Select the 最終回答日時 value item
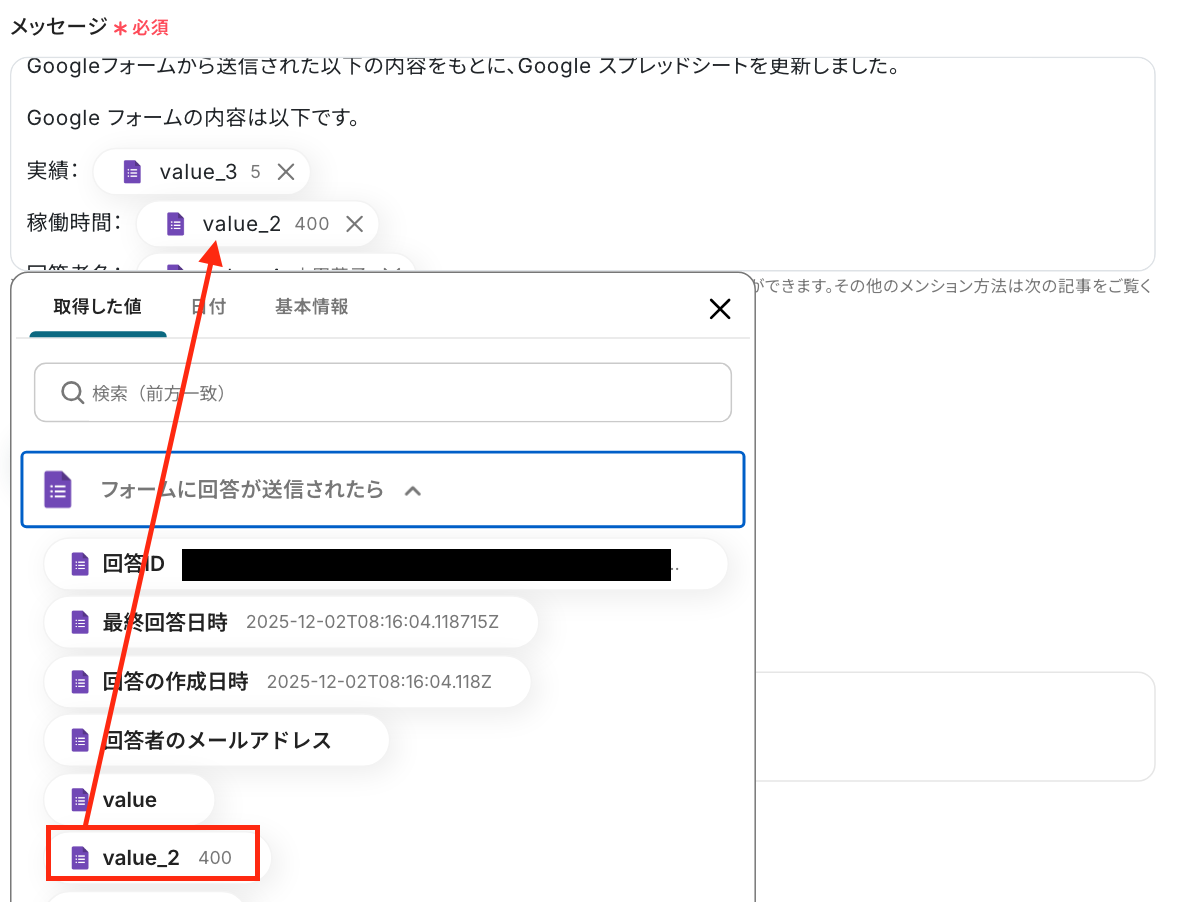Viewport: 1188px width, 902px height. [292, 623]
